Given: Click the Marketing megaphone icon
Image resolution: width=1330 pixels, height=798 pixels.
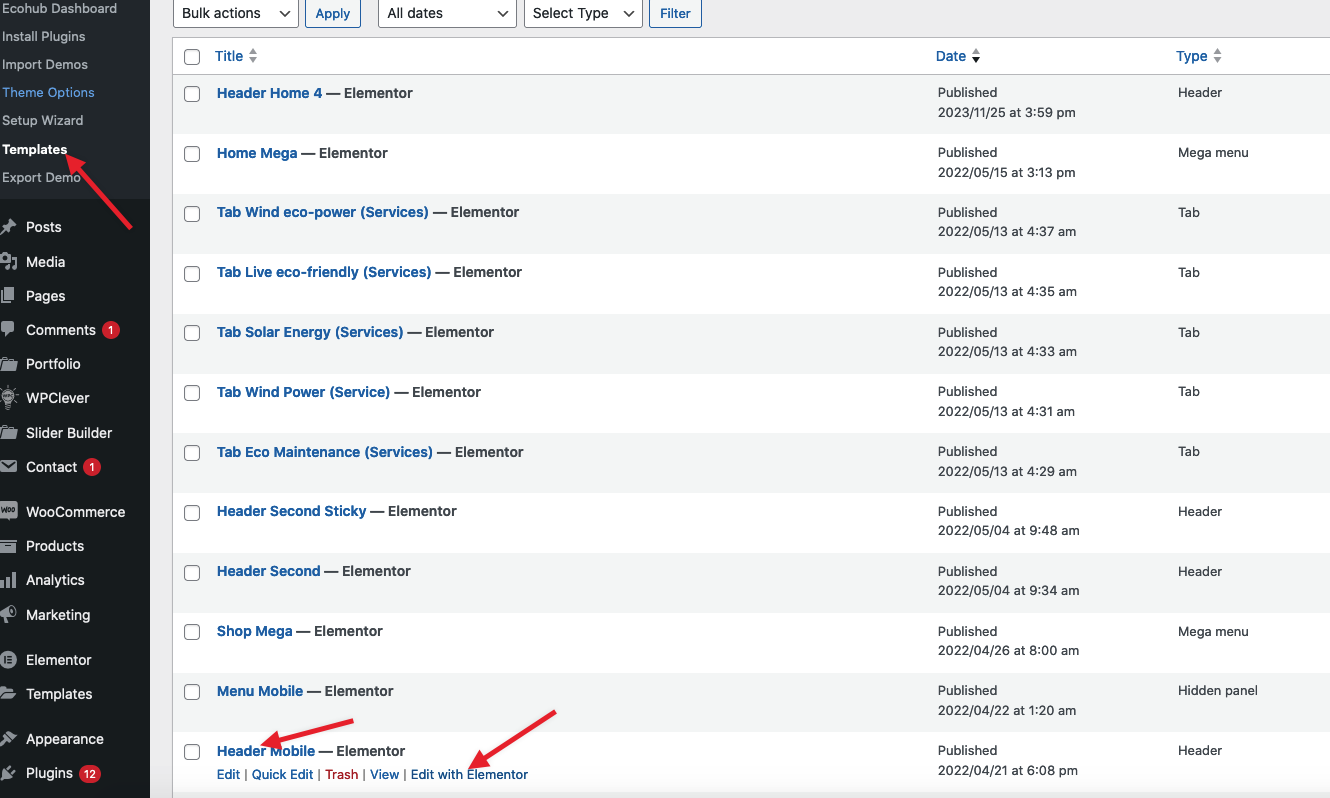Looking at the screenshot, I should [x=9, y=615].
